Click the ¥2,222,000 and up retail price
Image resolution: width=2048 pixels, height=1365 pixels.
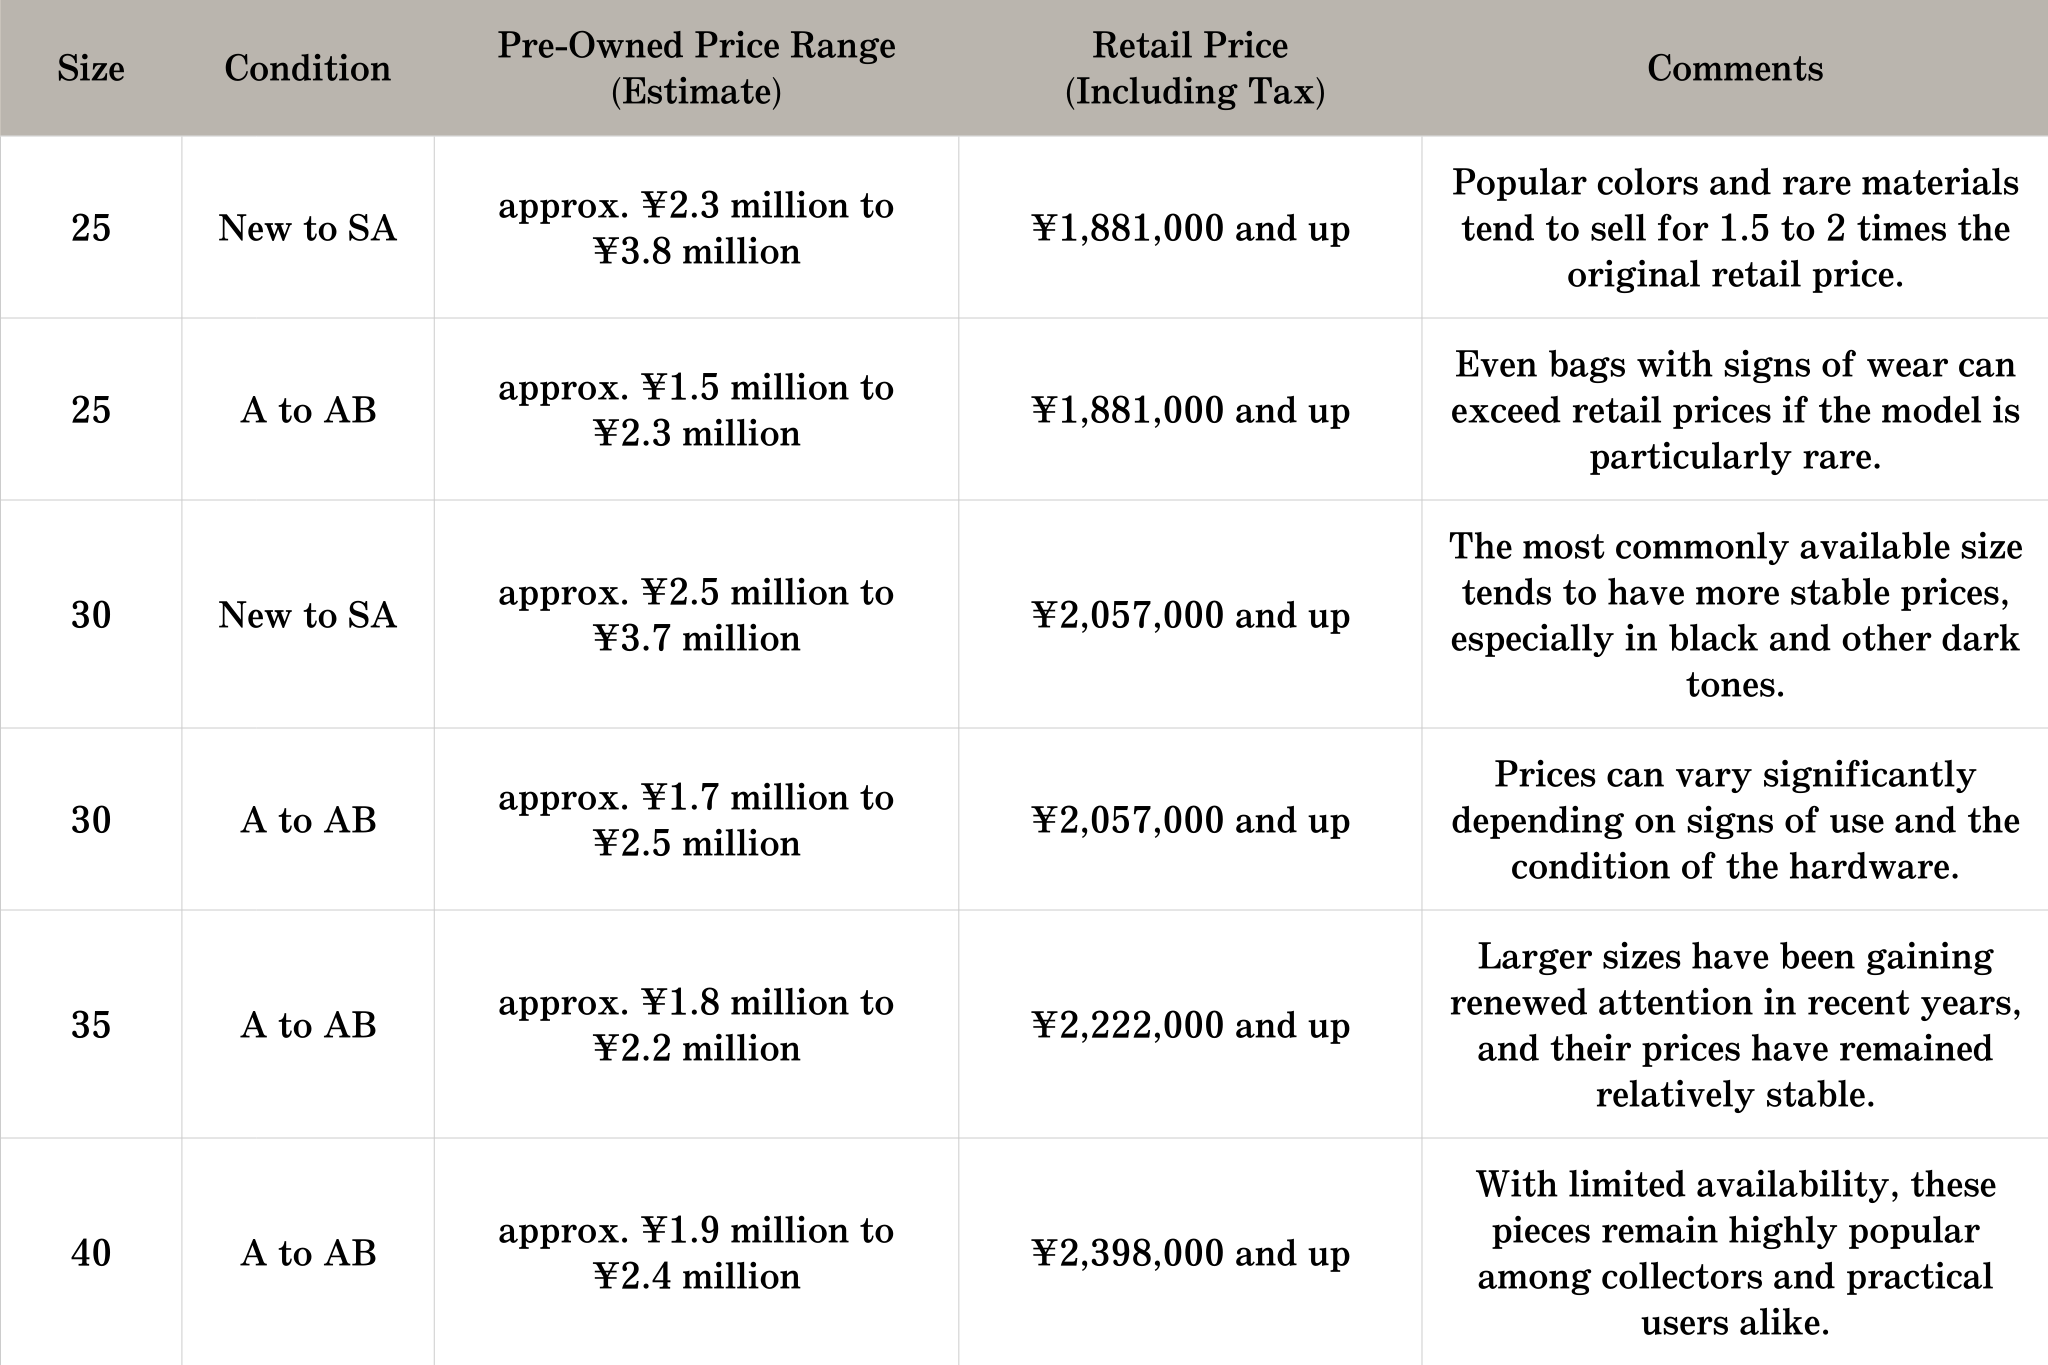(1190, 1025)
